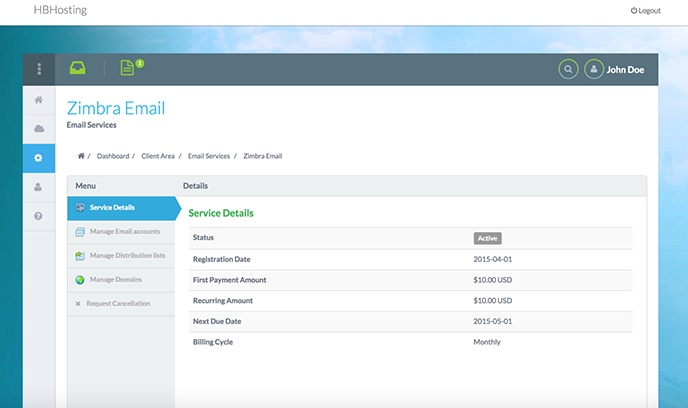Click the Logout link
688x408 pixels.
click(x=645, y=11)
